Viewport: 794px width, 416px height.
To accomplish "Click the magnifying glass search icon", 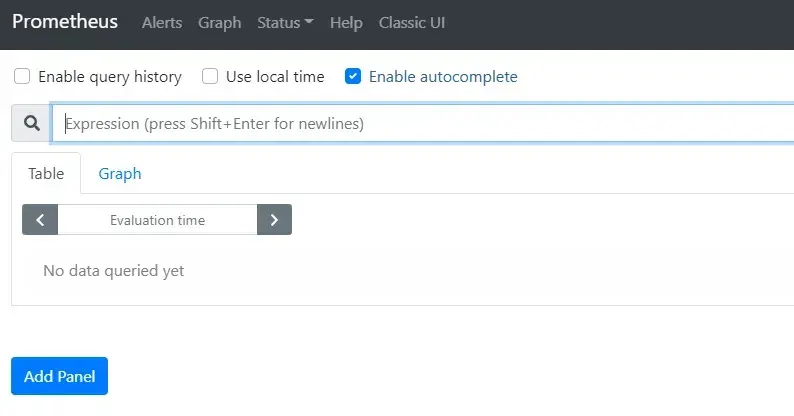I will [x=31, y=124].
